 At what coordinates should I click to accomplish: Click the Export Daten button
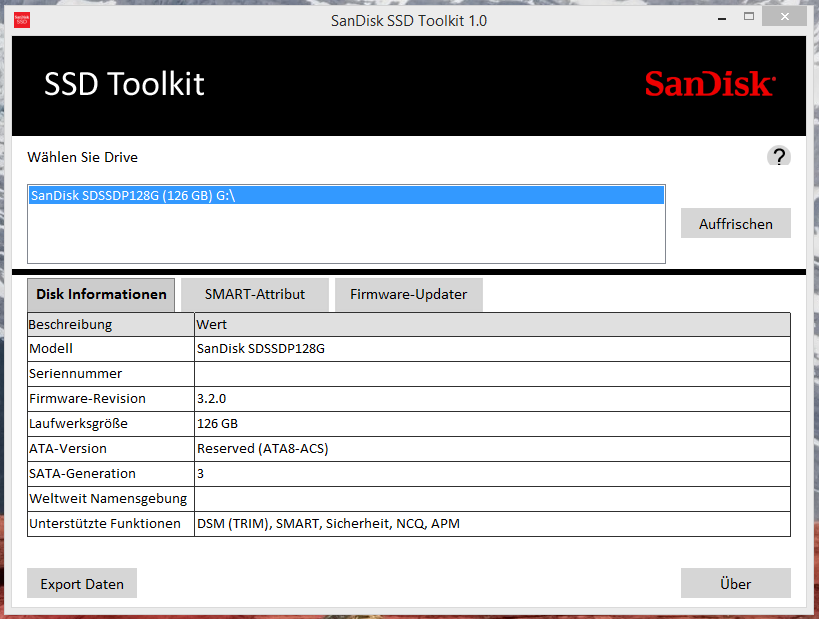tap(82, 583)
